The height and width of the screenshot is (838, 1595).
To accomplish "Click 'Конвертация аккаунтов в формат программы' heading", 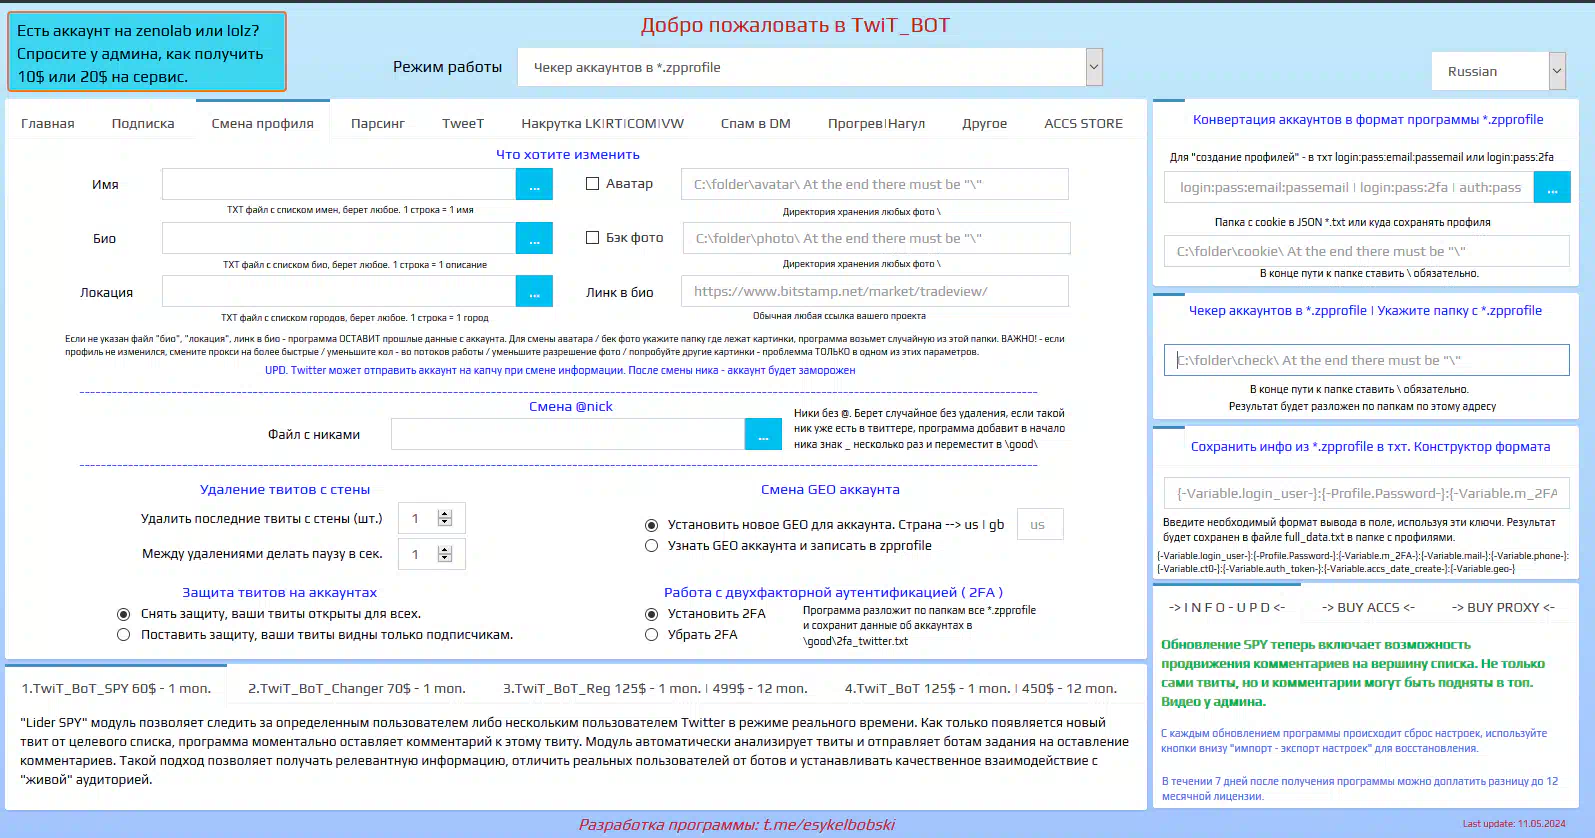I will [1368, 120].
